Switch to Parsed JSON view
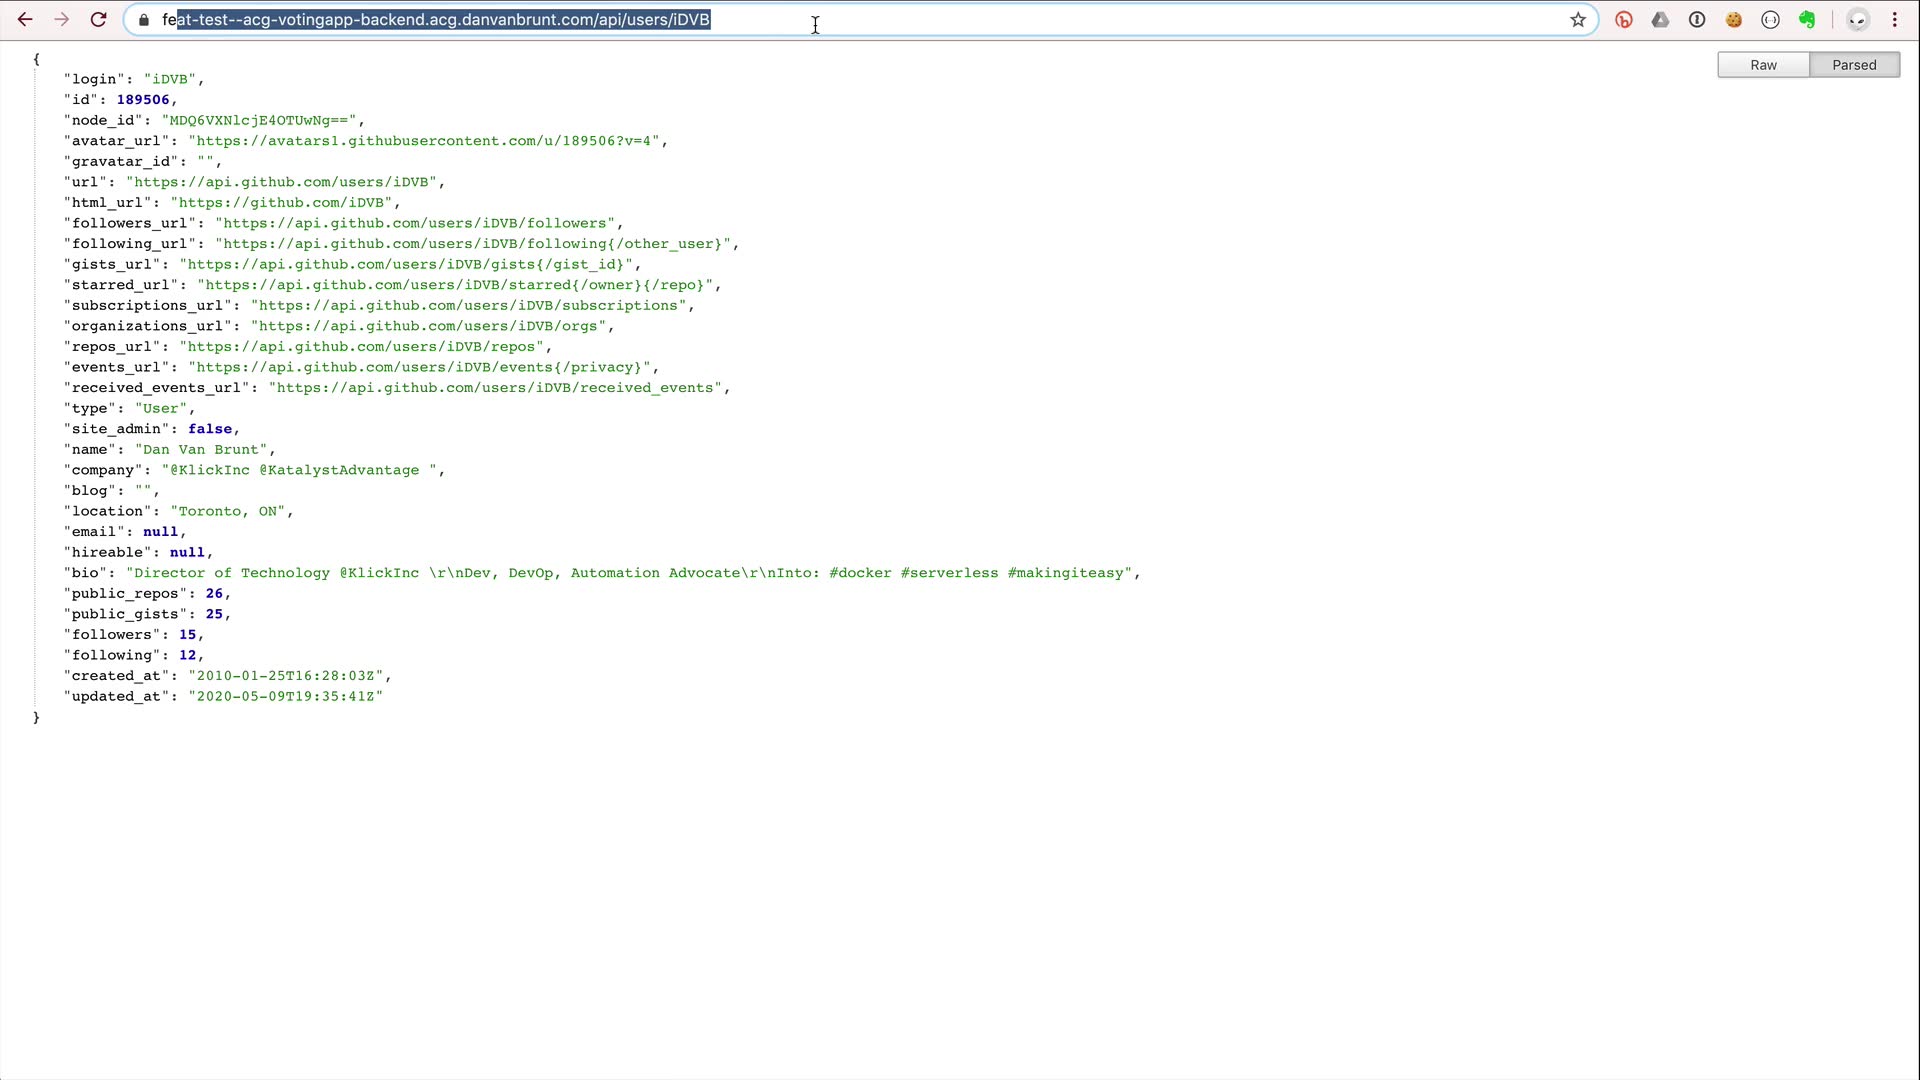Image resolution: width=1920 pixels, height=1080 pixels. tap(1854, 65)
